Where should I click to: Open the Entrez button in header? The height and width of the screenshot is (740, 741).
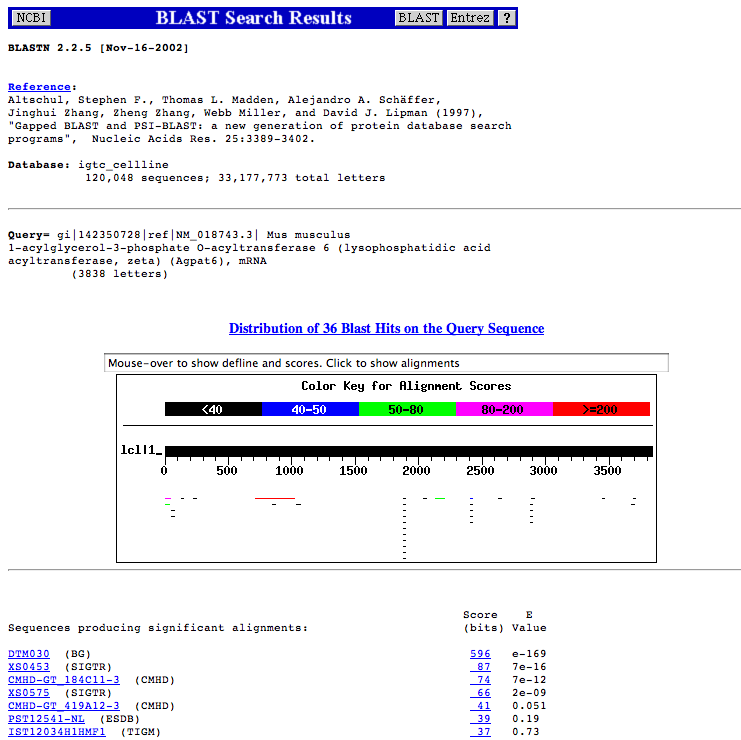click(x=469, y=18)
